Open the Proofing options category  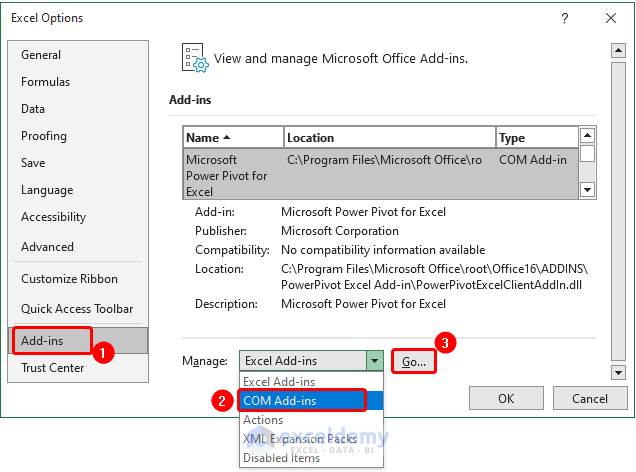(44, 136)
